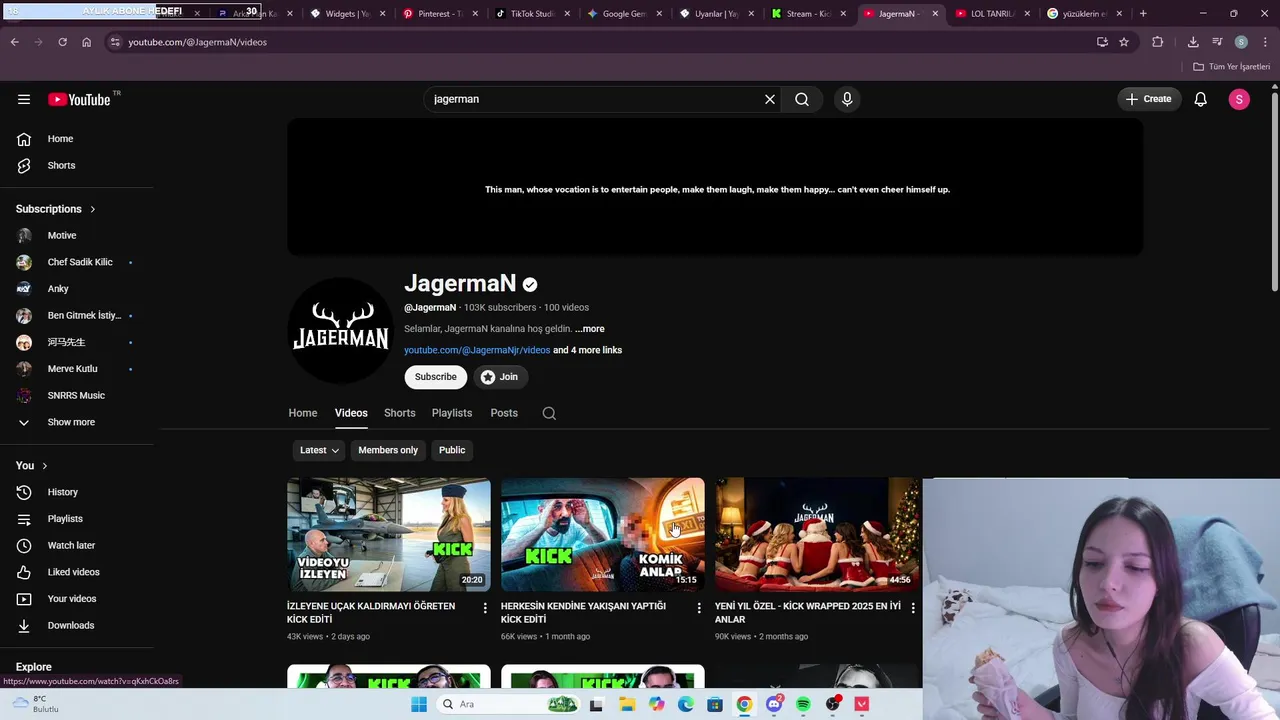1280x720 pixels.
Task: Click the Create button
Action: point(1148,99)
